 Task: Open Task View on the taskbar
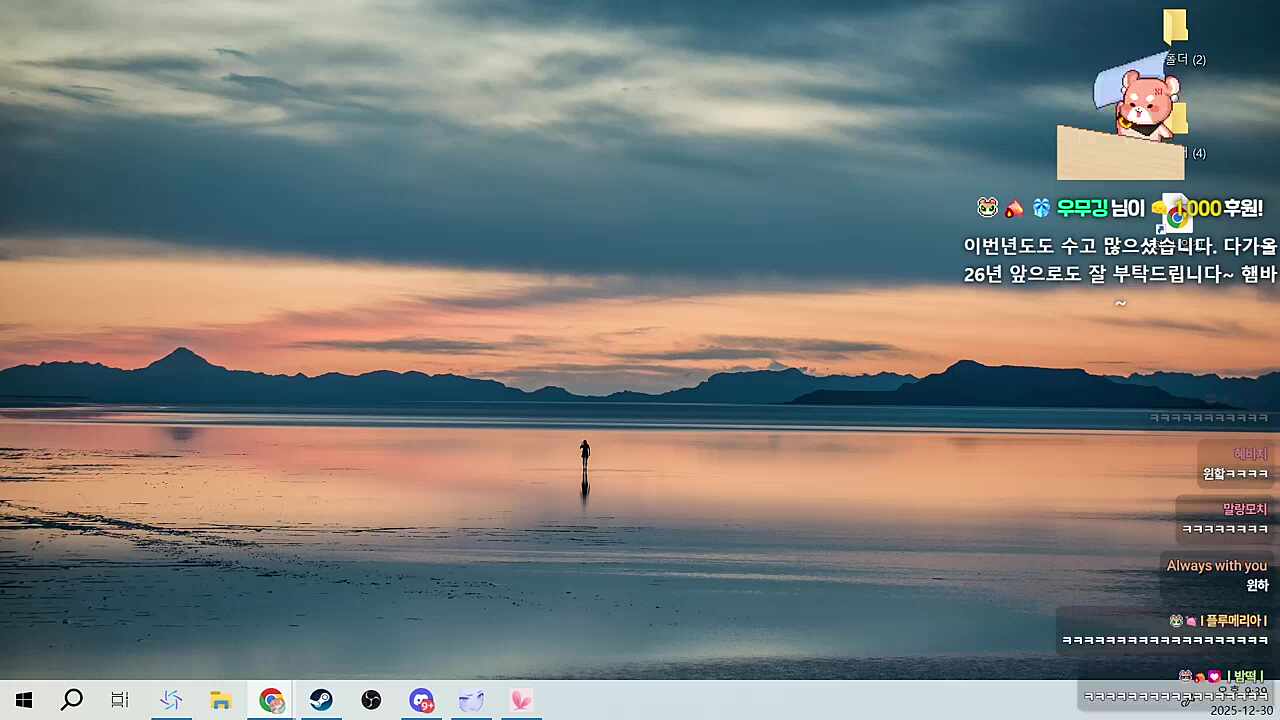(x=120, y=700)
